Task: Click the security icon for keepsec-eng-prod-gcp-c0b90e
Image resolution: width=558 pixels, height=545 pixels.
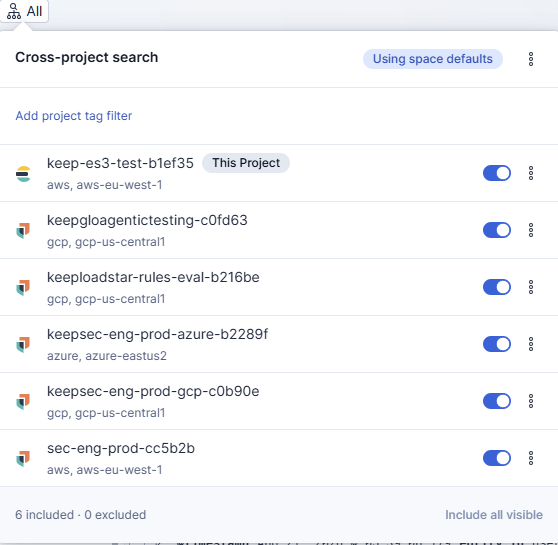Action: click(x=23, y=402)
